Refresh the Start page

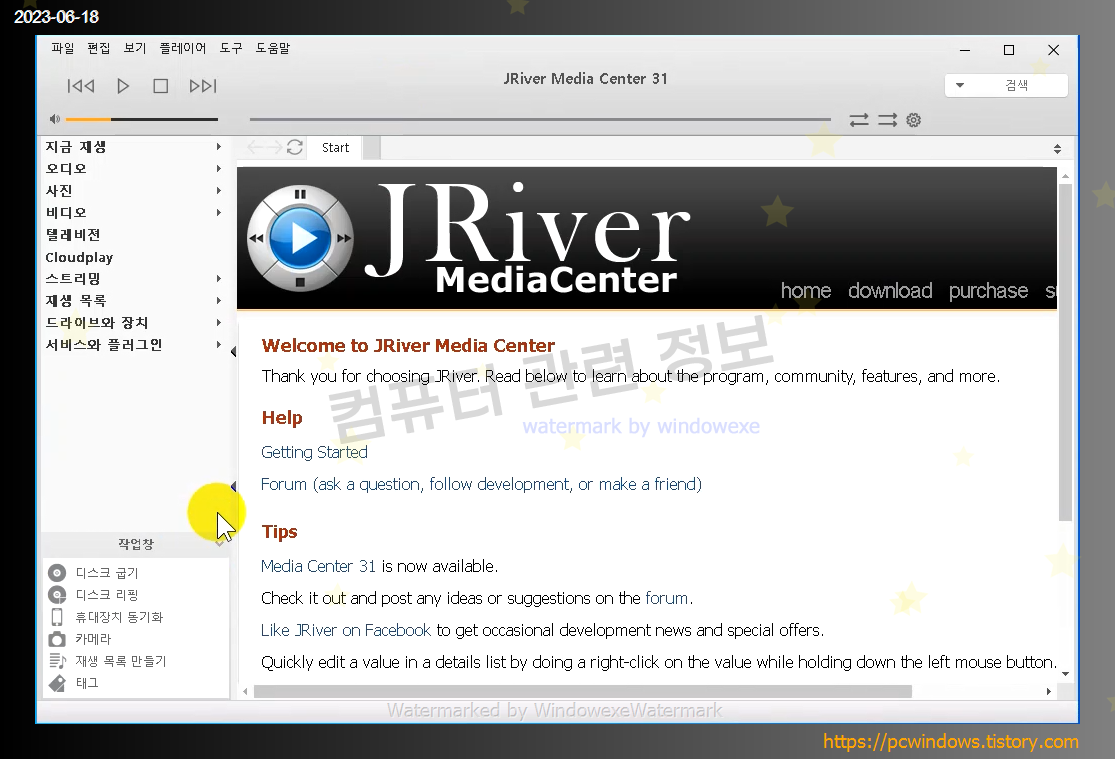tap(295, 147)
